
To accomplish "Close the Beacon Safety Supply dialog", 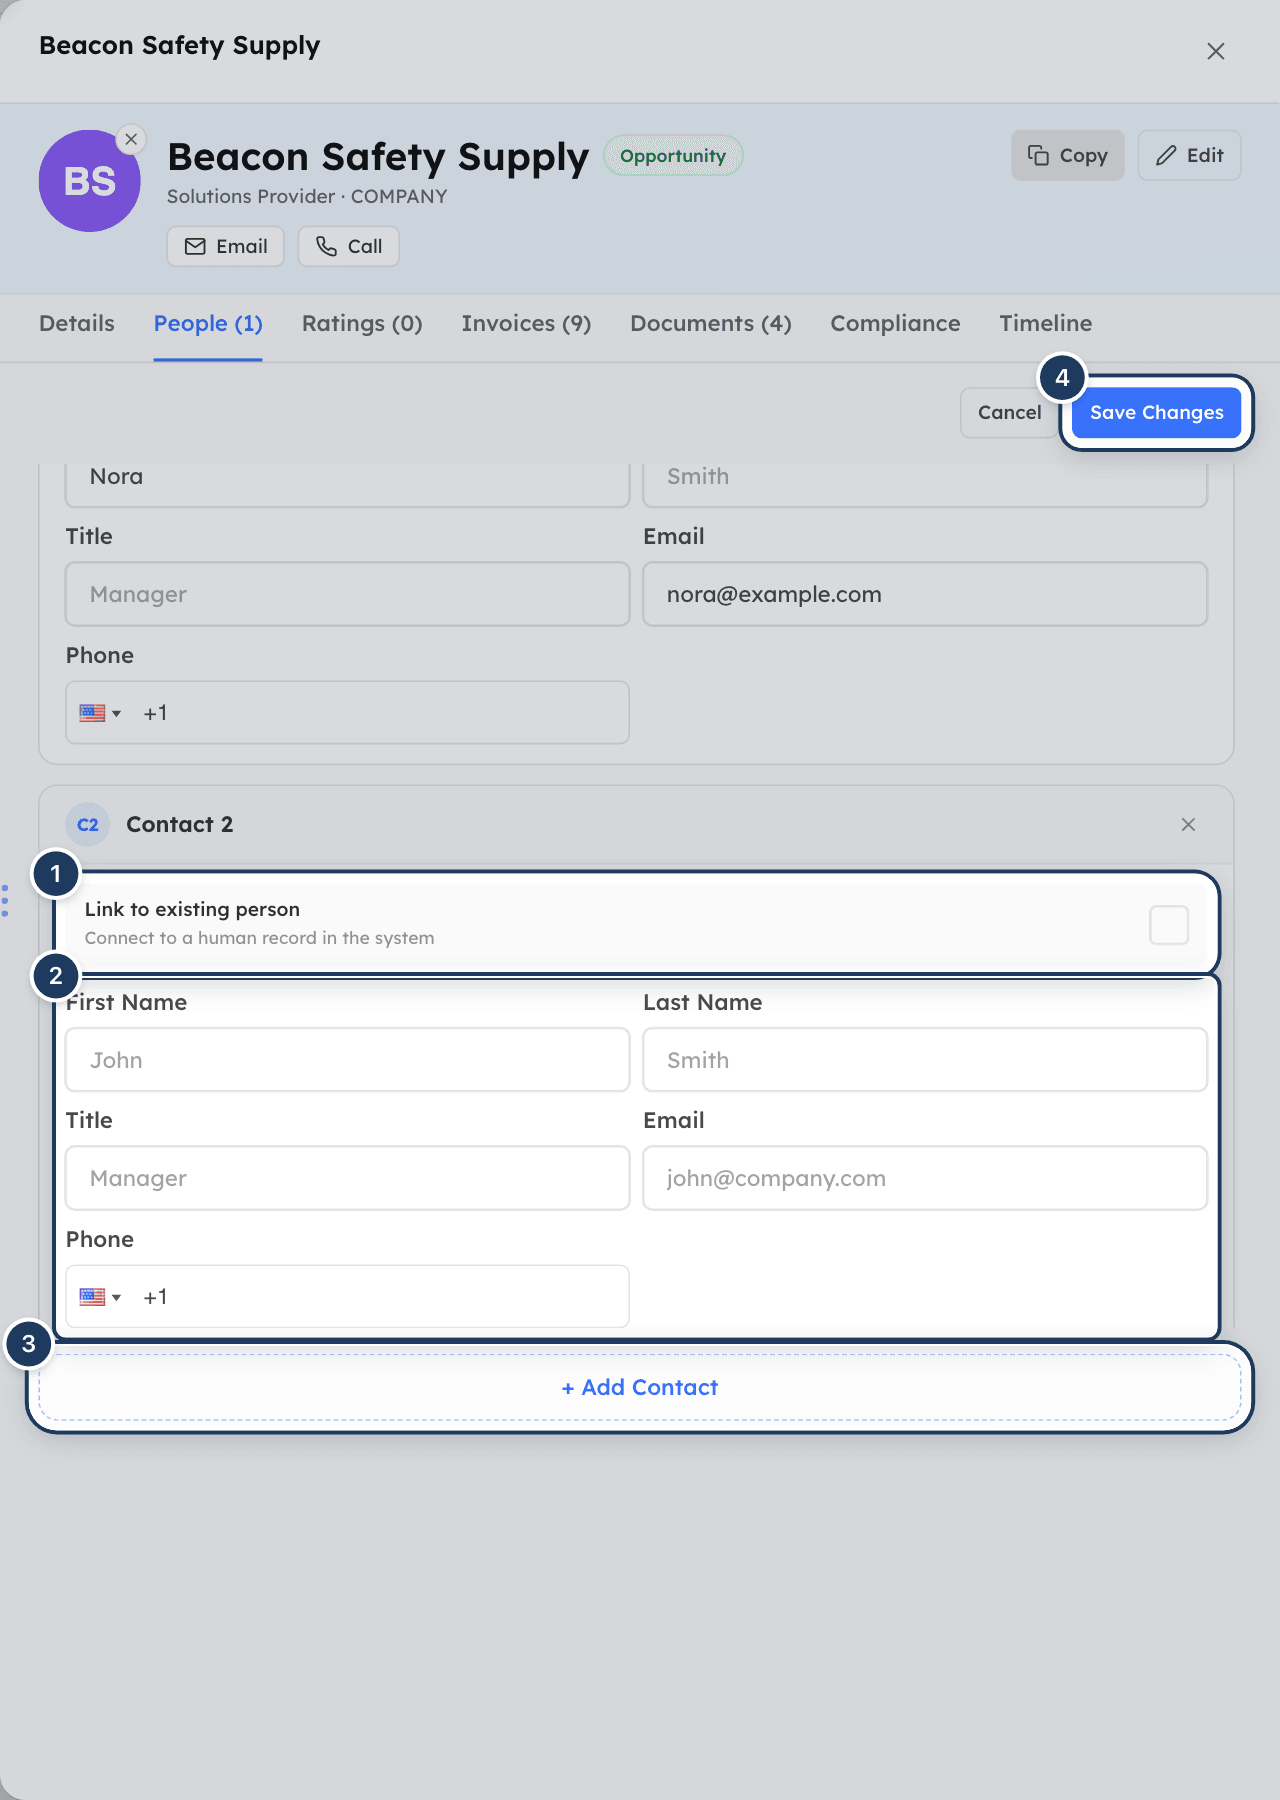I will (1216, 51).
